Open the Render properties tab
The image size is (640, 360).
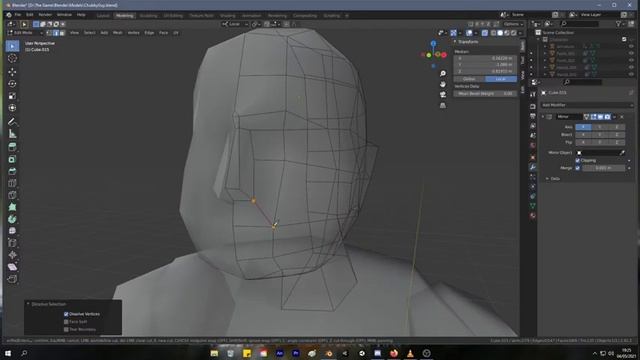[x=533, y=106]
